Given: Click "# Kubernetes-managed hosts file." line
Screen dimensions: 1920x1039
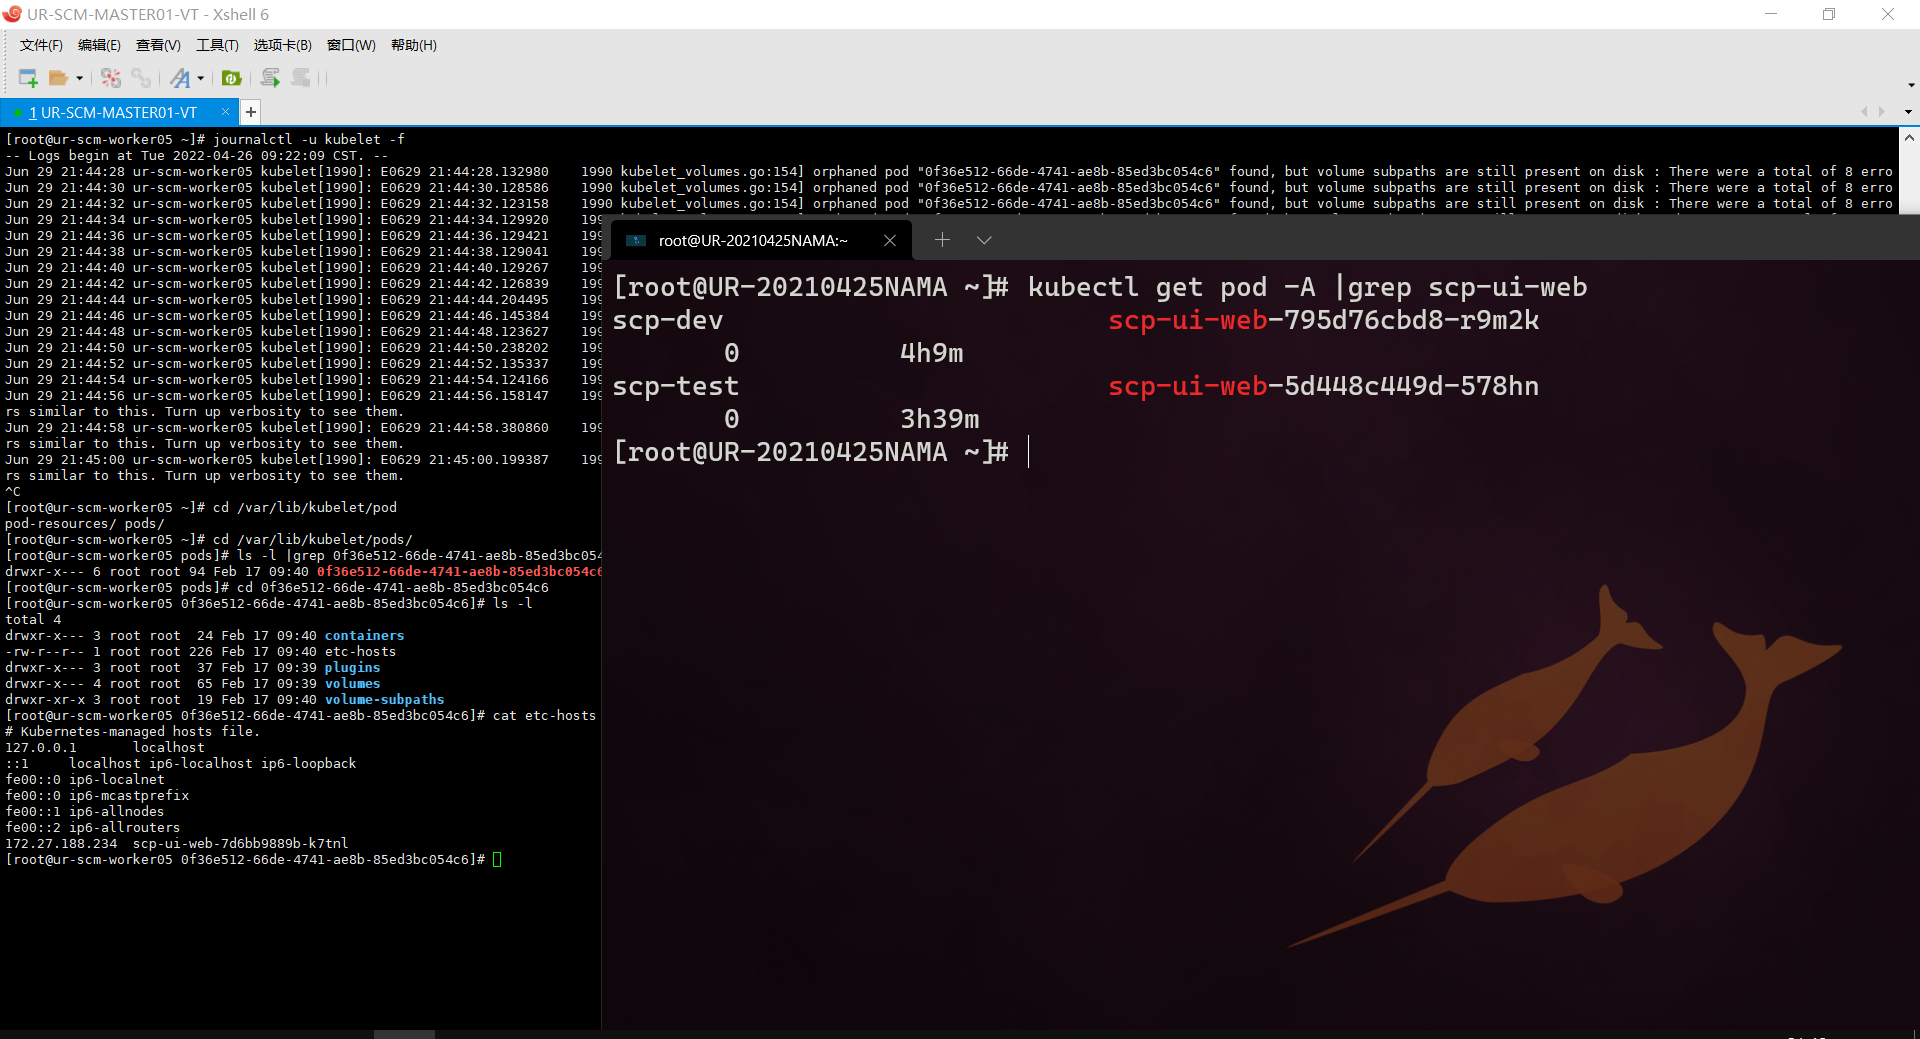Looking at the screenshot, I should (x=132, y=732).
